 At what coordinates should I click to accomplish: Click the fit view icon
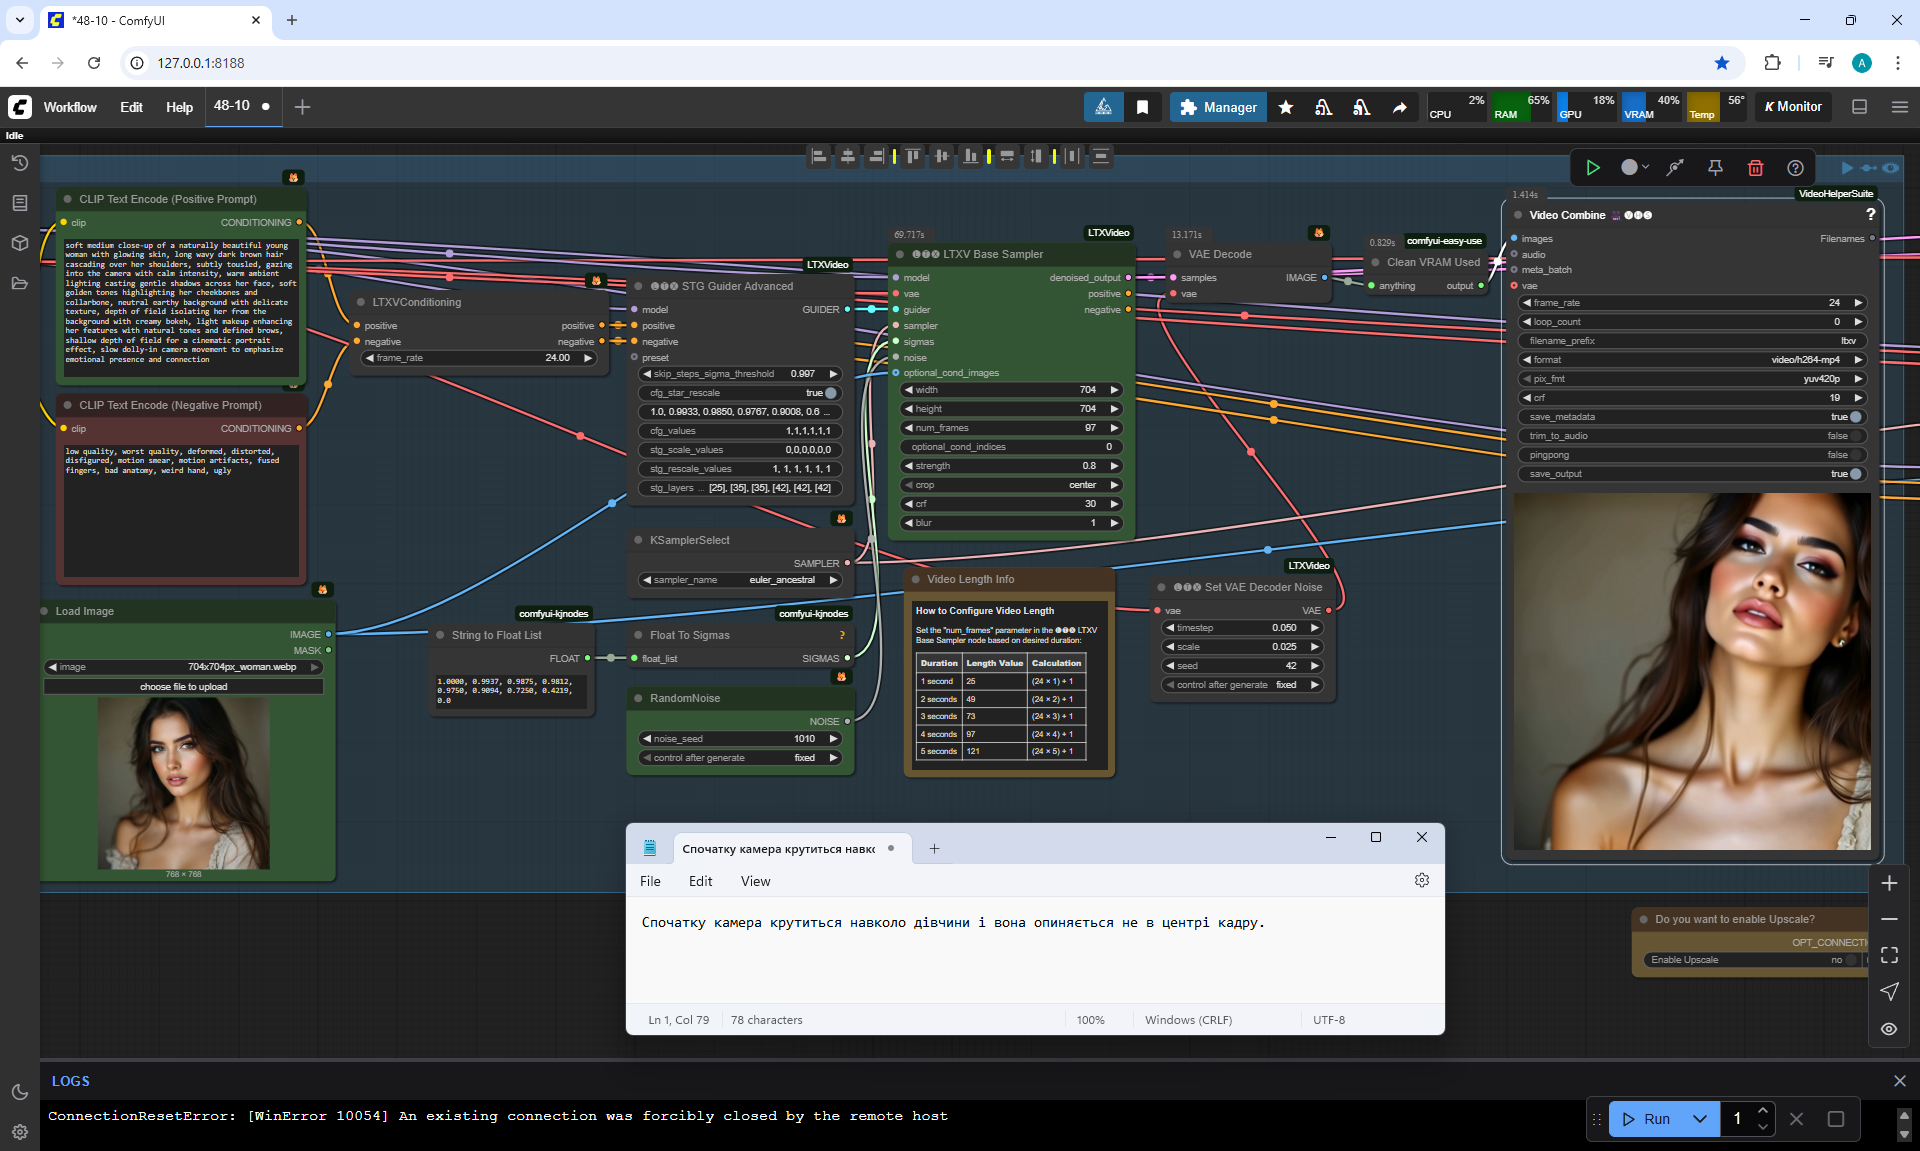[1889, 956]
